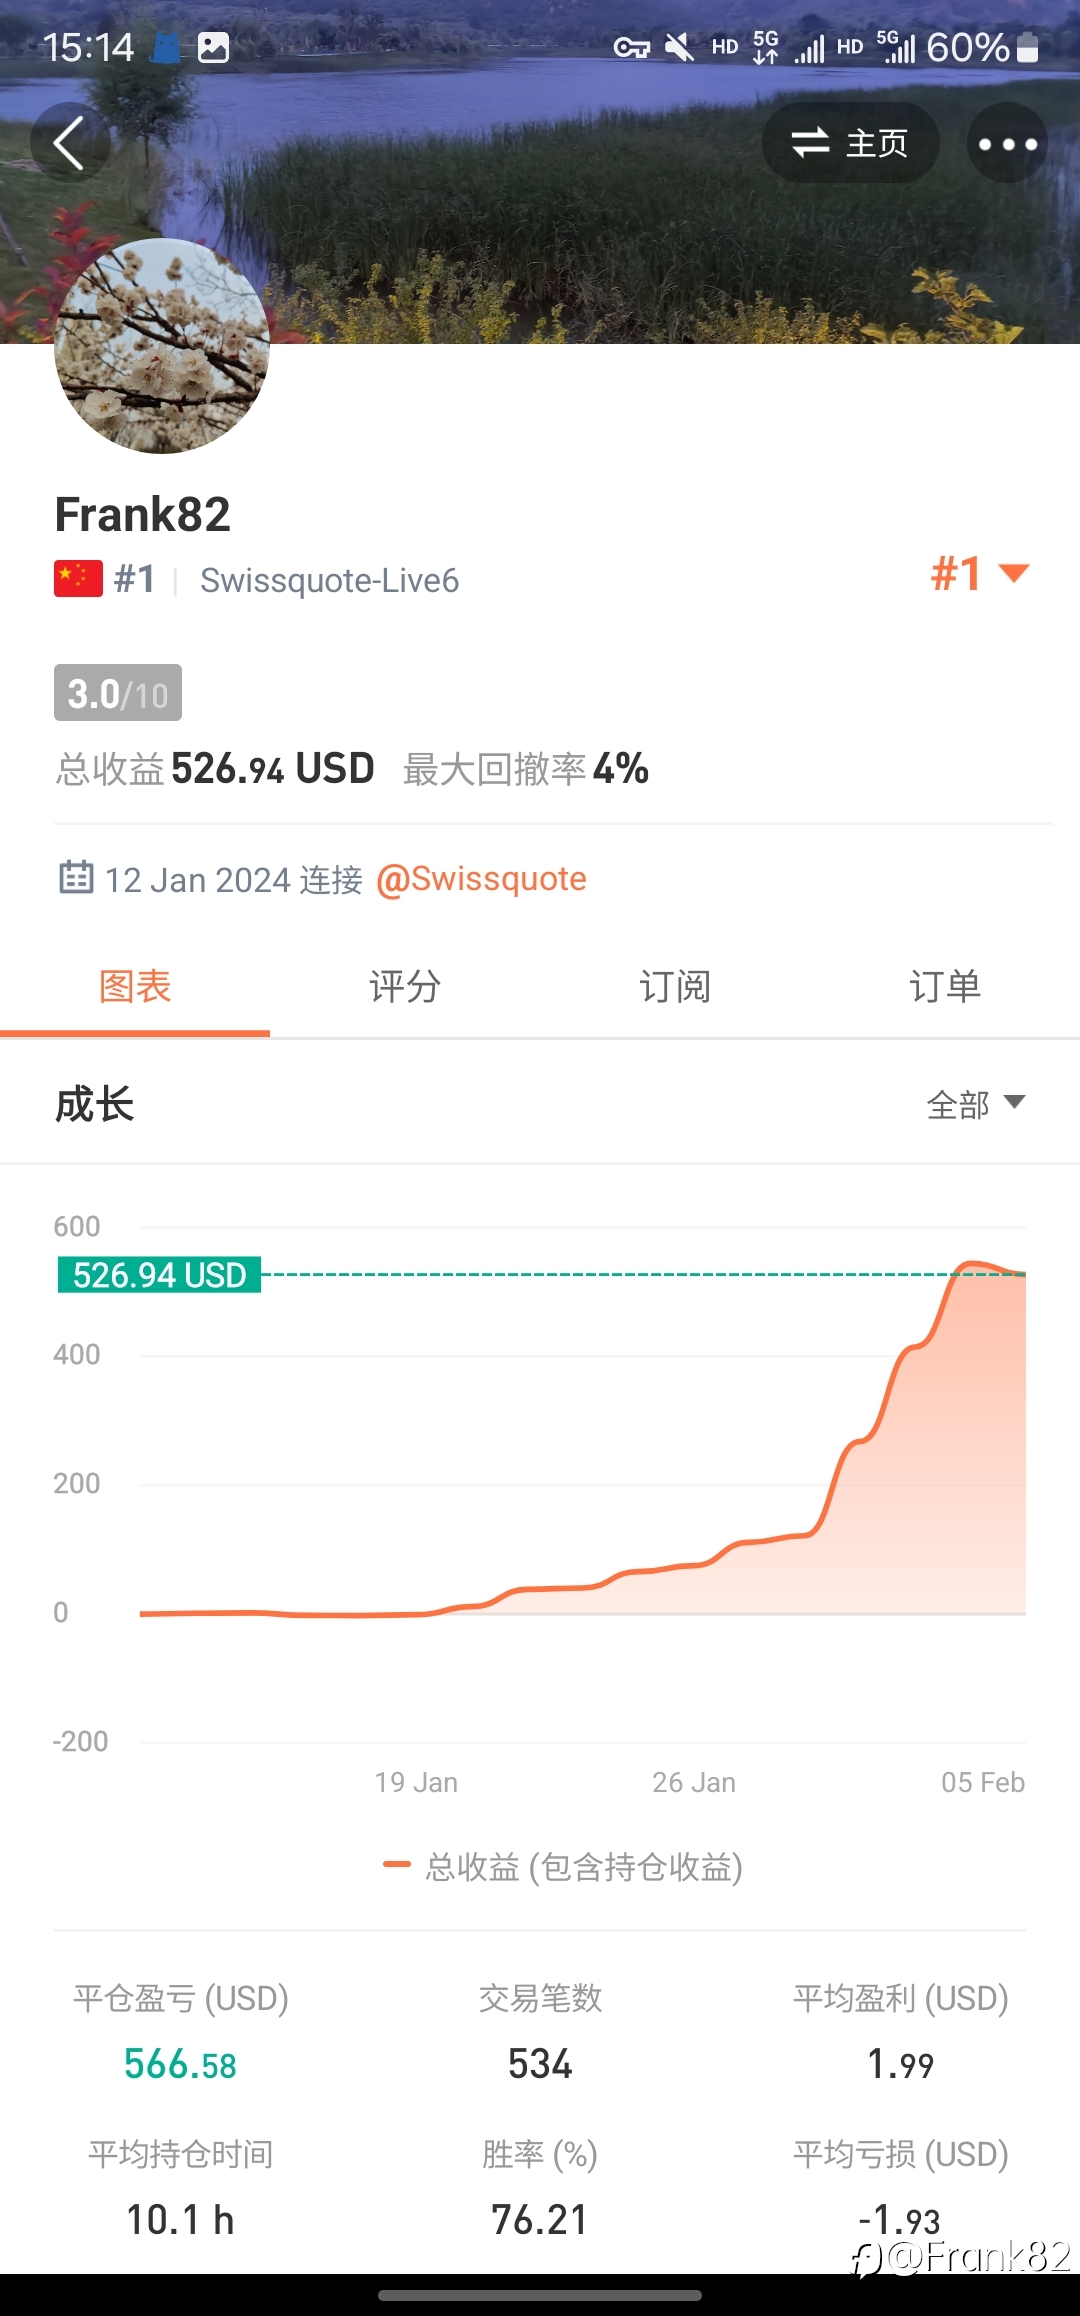Tap the 主页 switch button
This screenshot has width=1080, height=2316.
(850, 143)
